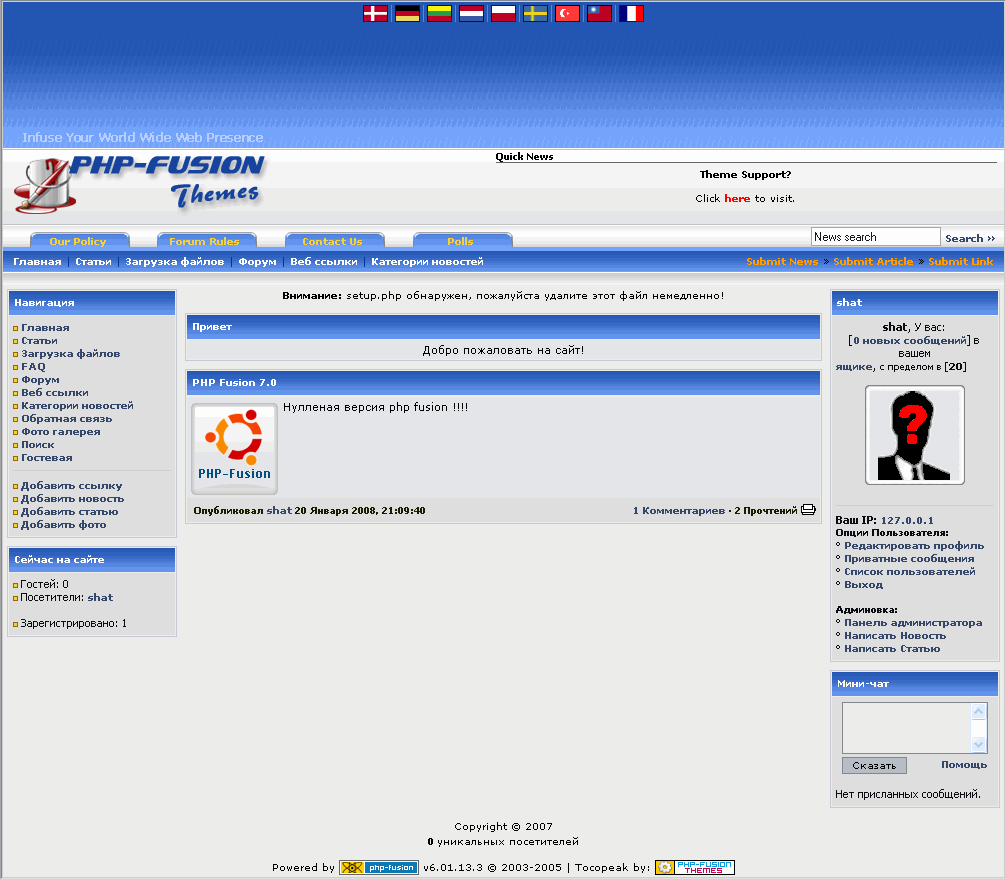Click Главная in top navigation bar
This screenshot has width=1005, height=879.
click(x=37, y=262)
